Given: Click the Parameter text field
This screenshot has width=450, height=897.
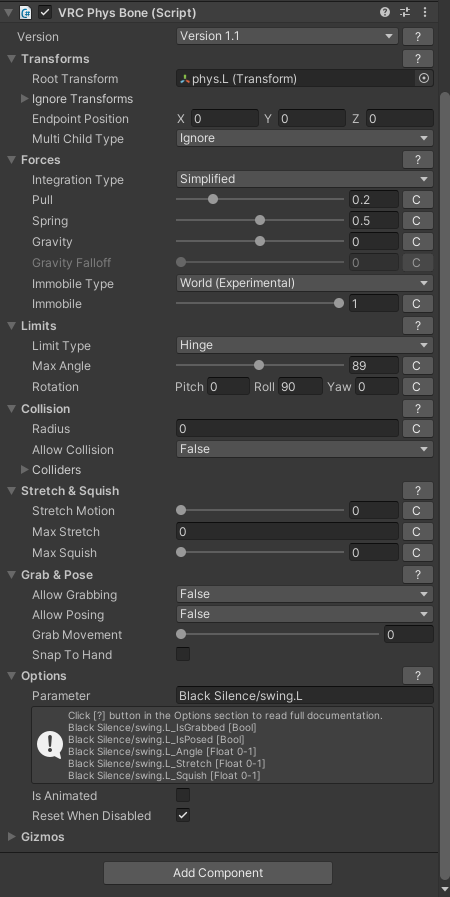Looking at the screenshot, I should 304,696.
